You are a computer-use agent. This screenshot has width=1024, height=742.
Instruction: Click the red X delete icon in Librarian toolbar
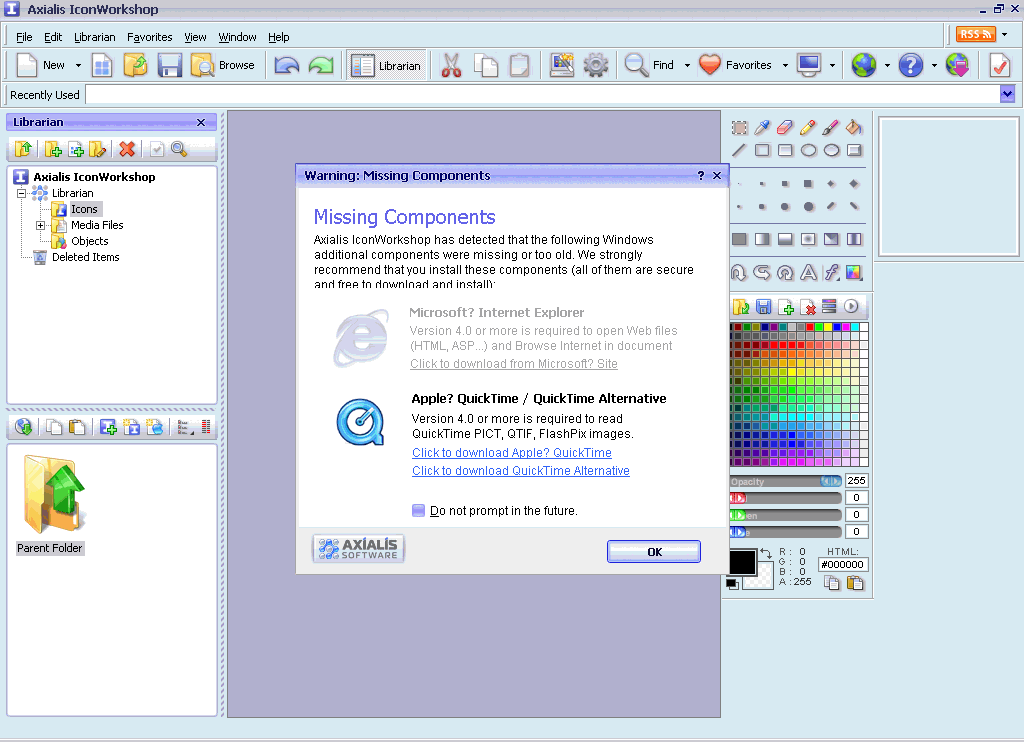127,149
